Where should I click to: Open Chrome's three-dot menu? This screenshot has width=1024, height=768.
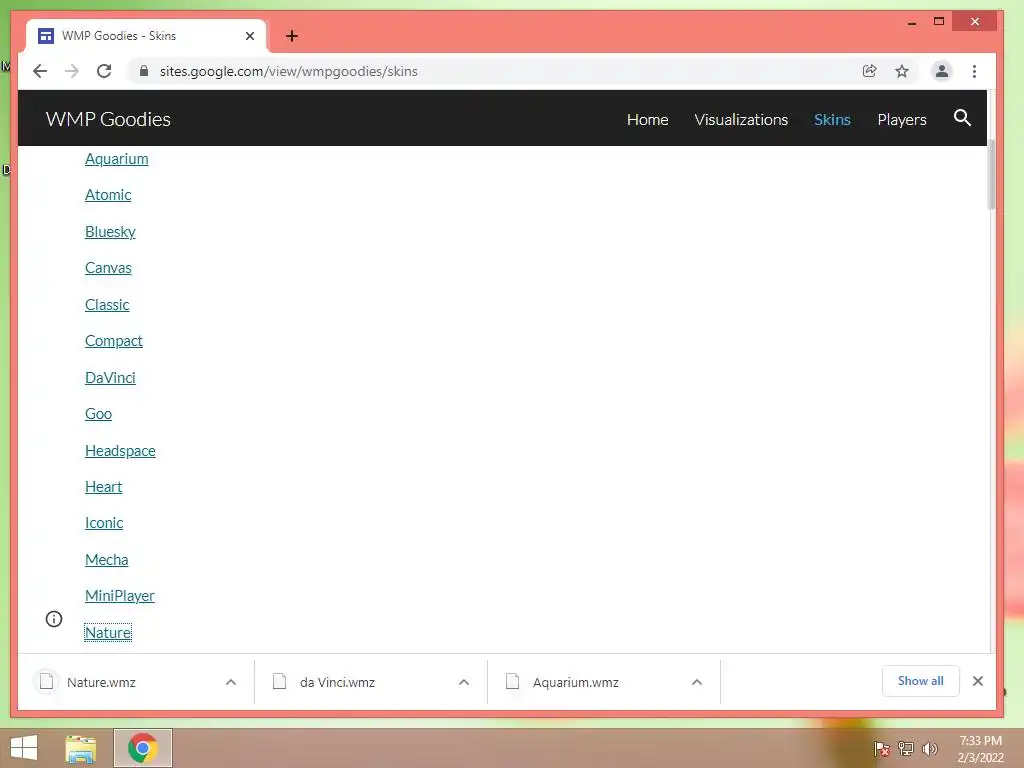974,71
